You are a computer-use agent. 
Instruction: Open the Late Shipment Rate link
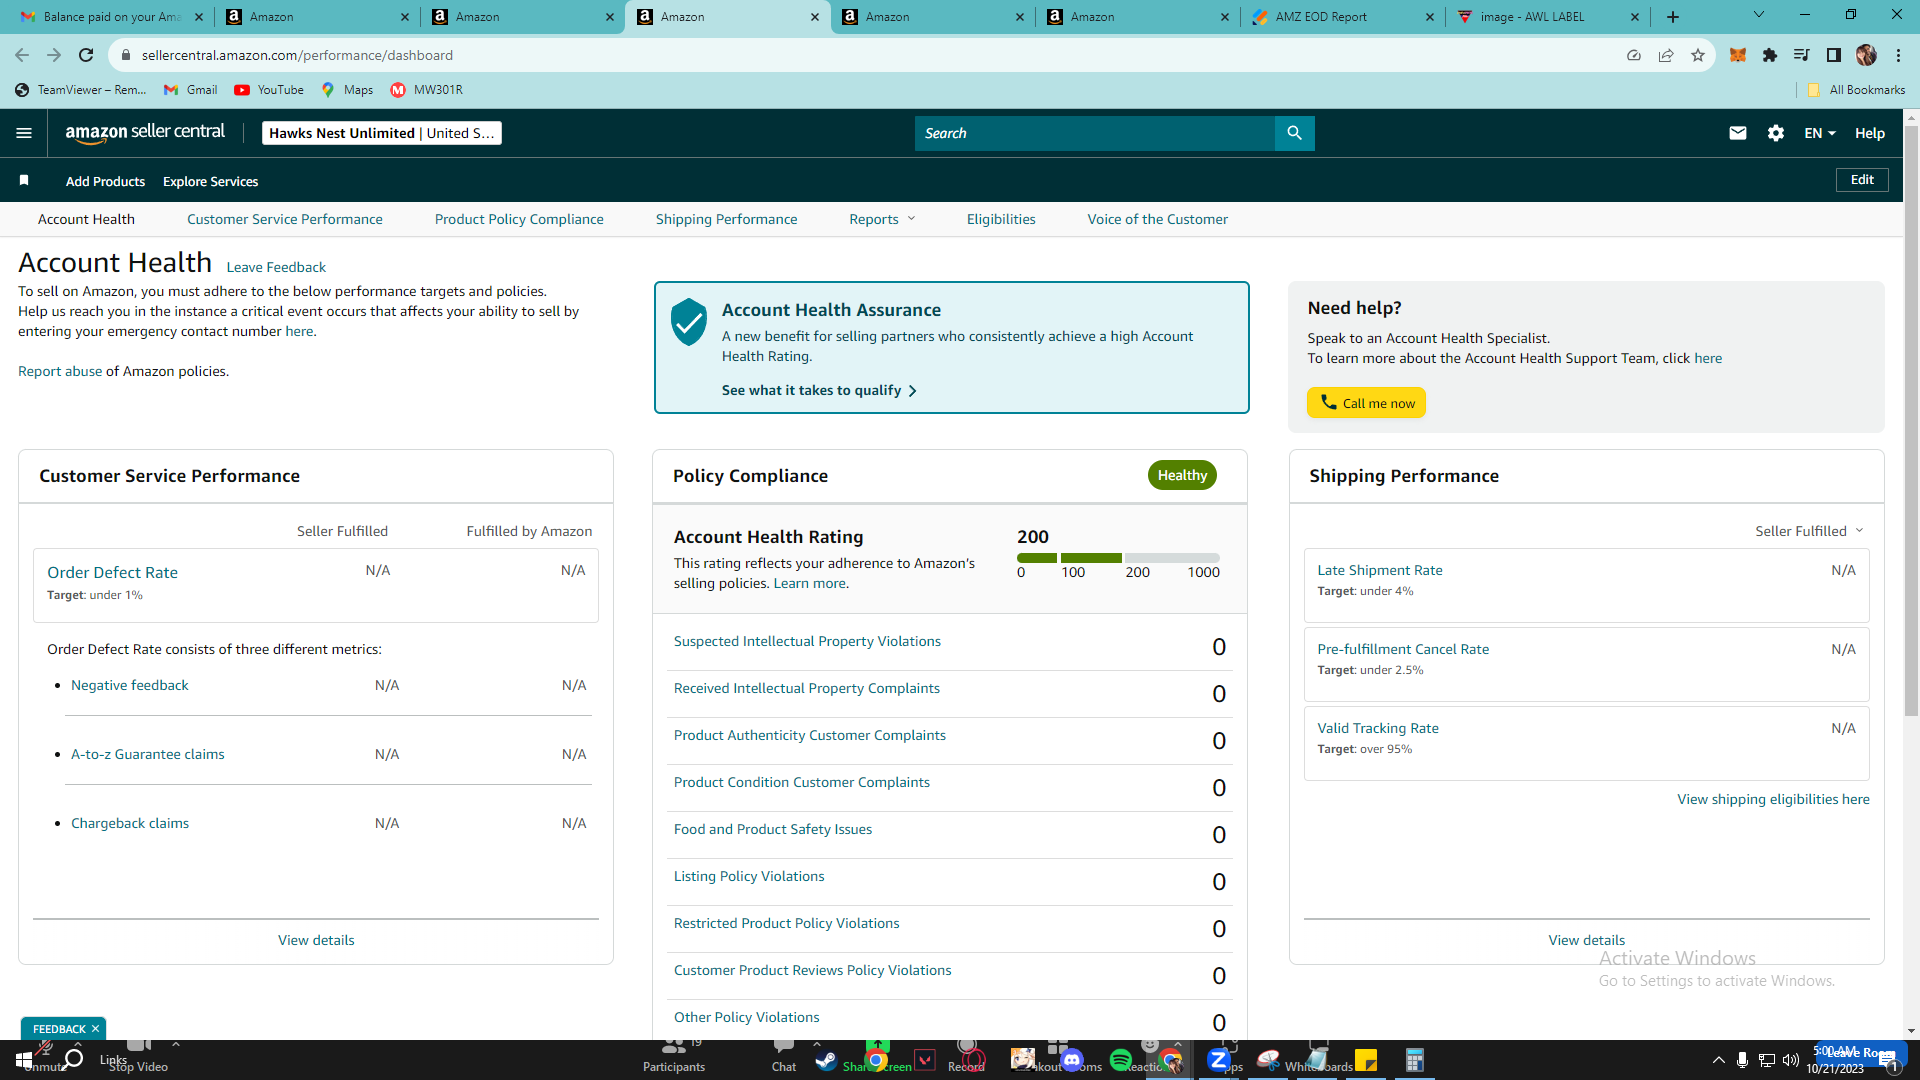(1380, 570)
